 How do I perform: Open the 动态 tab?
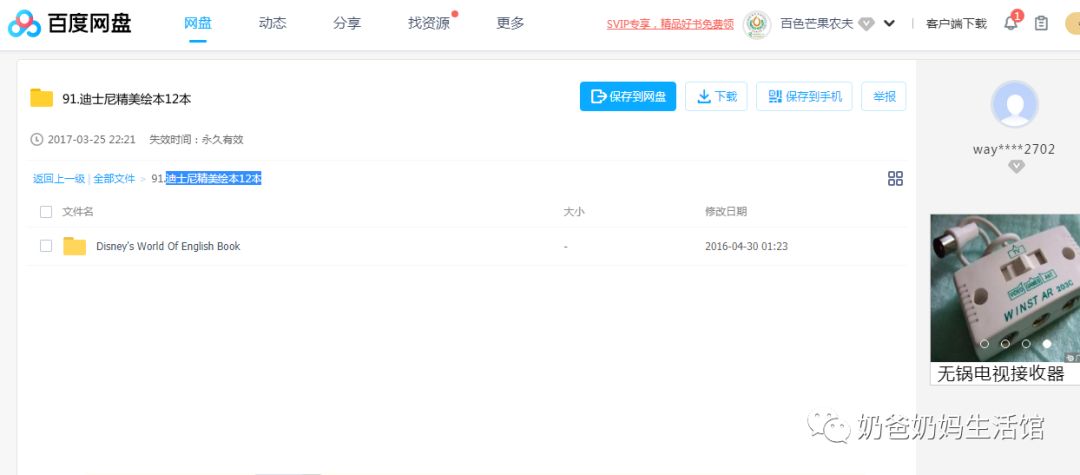click(273, 23)
